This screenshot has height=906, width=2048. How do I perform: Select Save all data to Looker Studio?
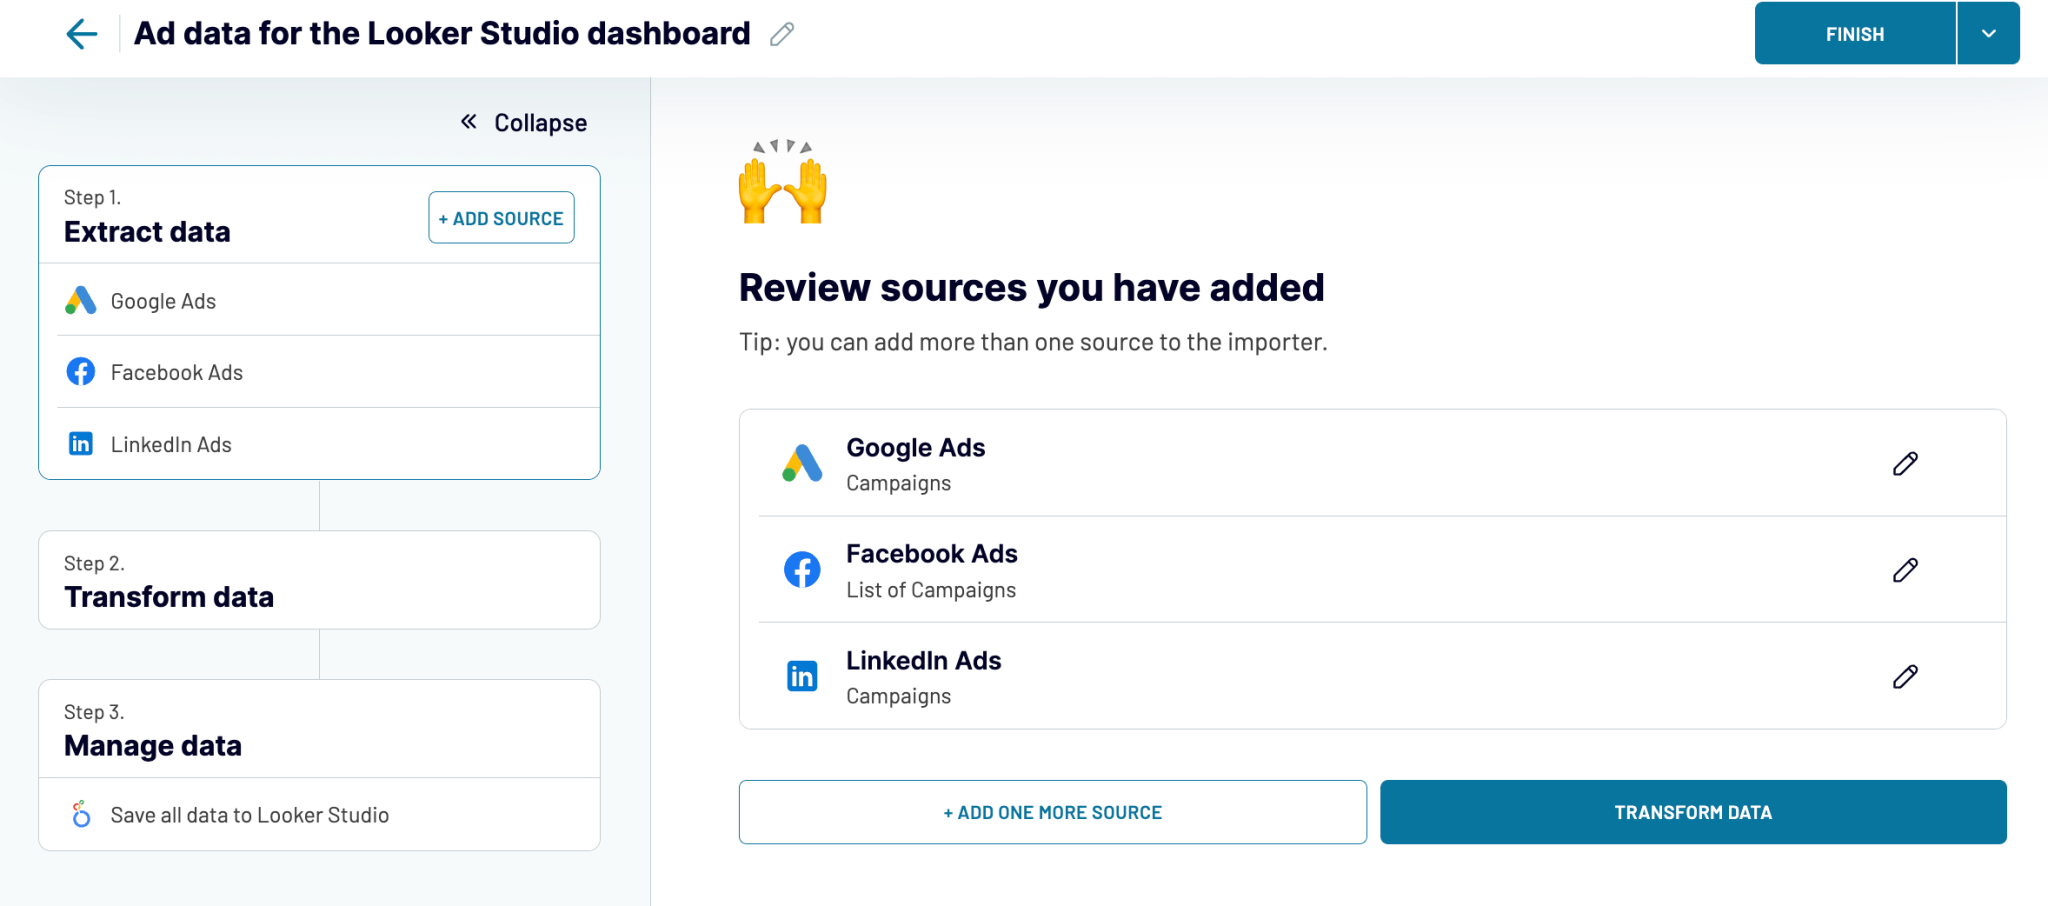[319, 815]
